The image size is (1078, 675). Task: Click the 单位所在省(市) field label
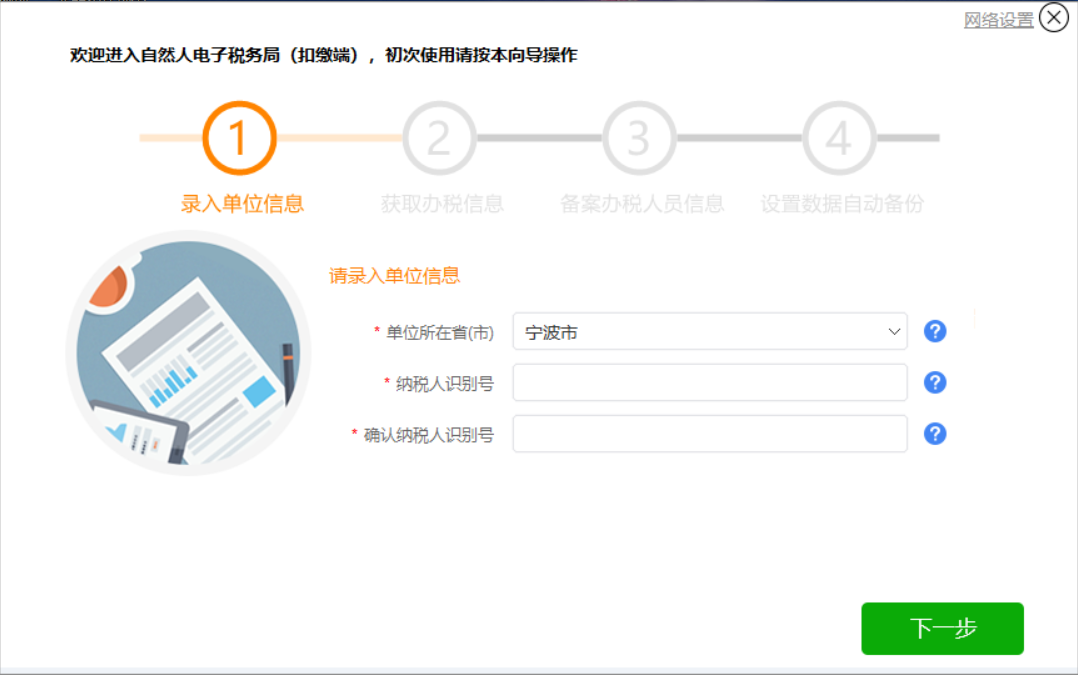440,333
